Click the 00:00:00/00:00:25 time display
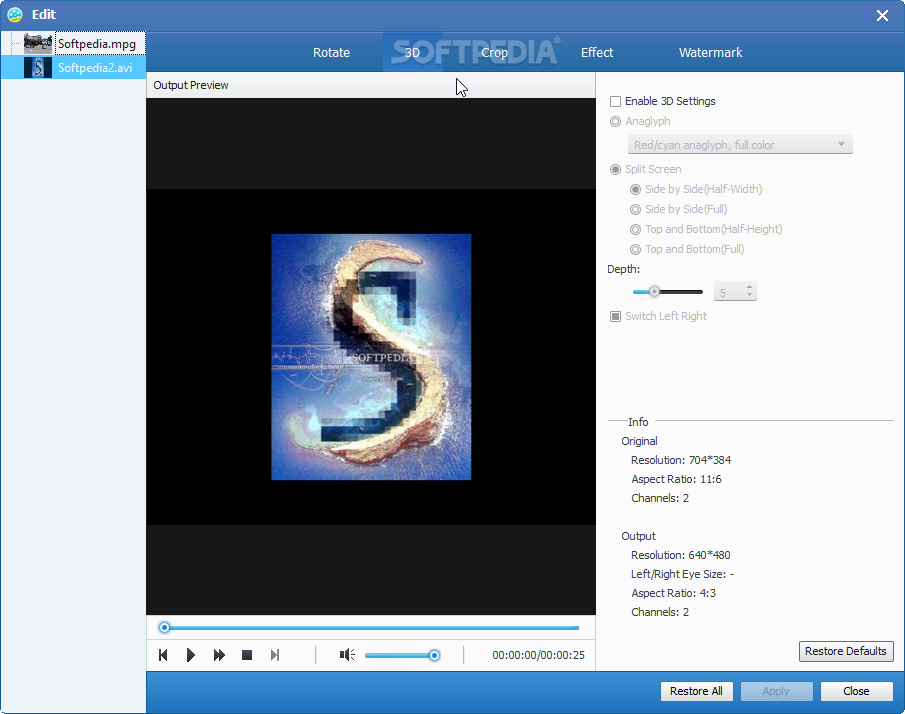 tap(538, 655)
